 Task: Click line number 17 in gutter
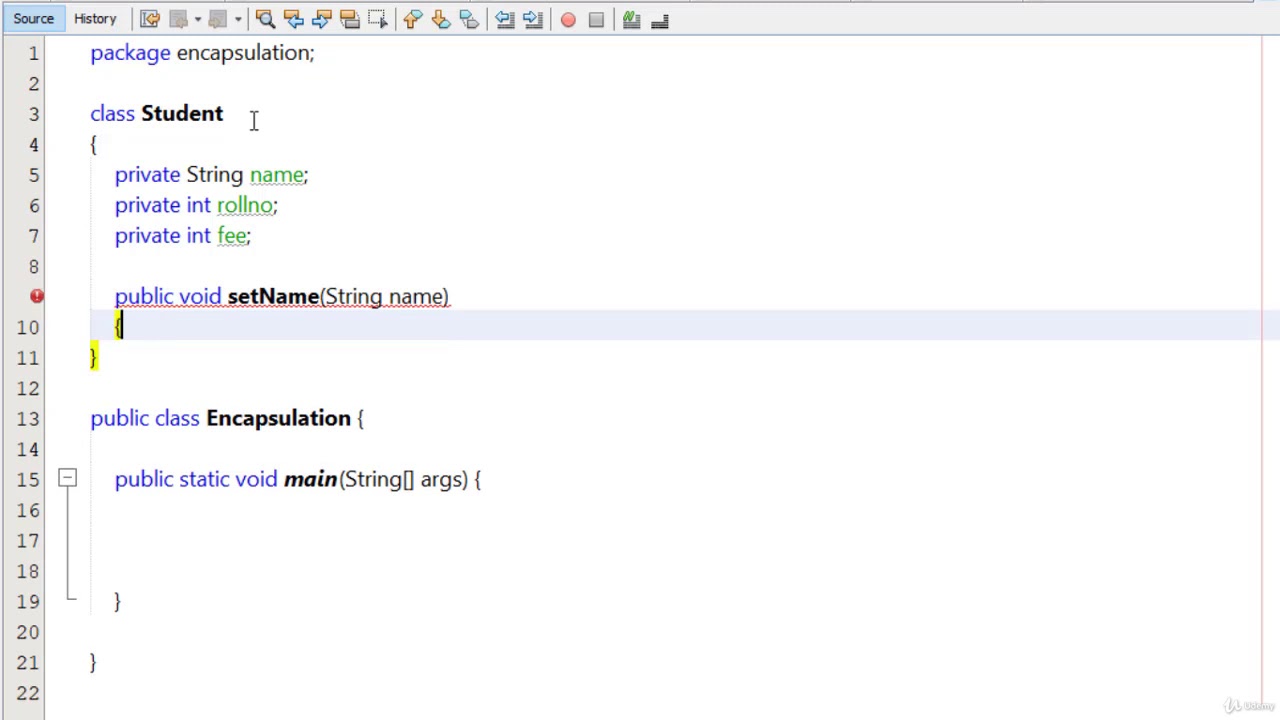tap(28, 540)
